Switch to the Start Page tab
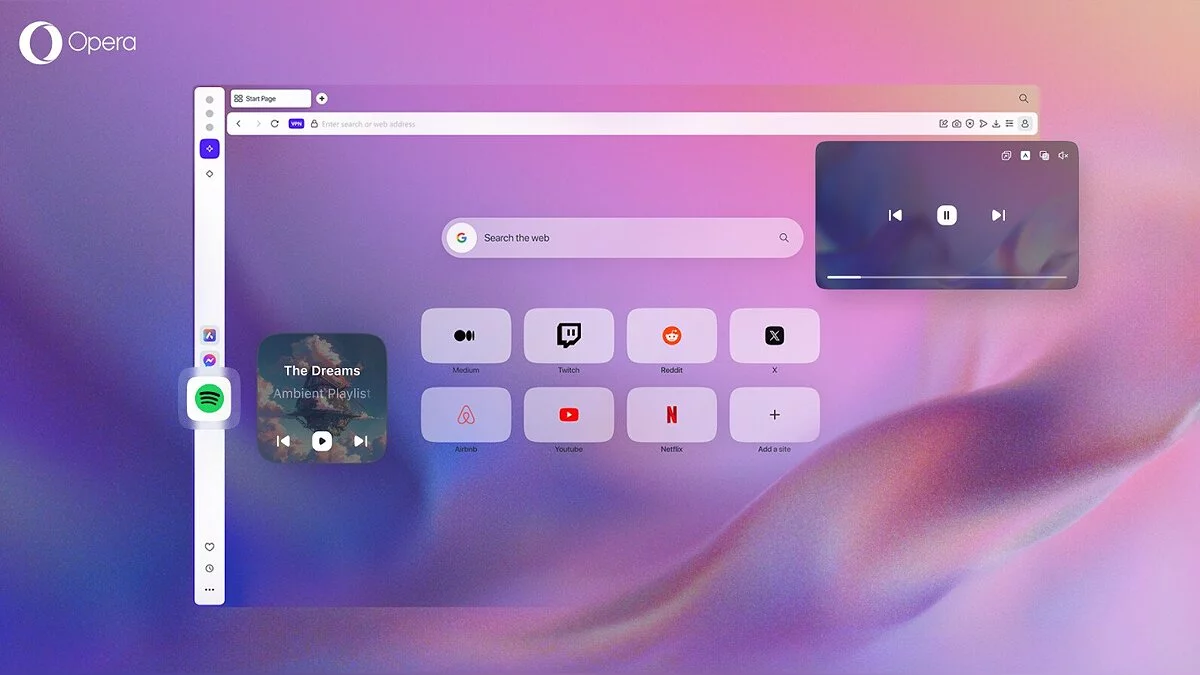The height and width of the screenshot is (675, 1200). [x=270, y=99]
